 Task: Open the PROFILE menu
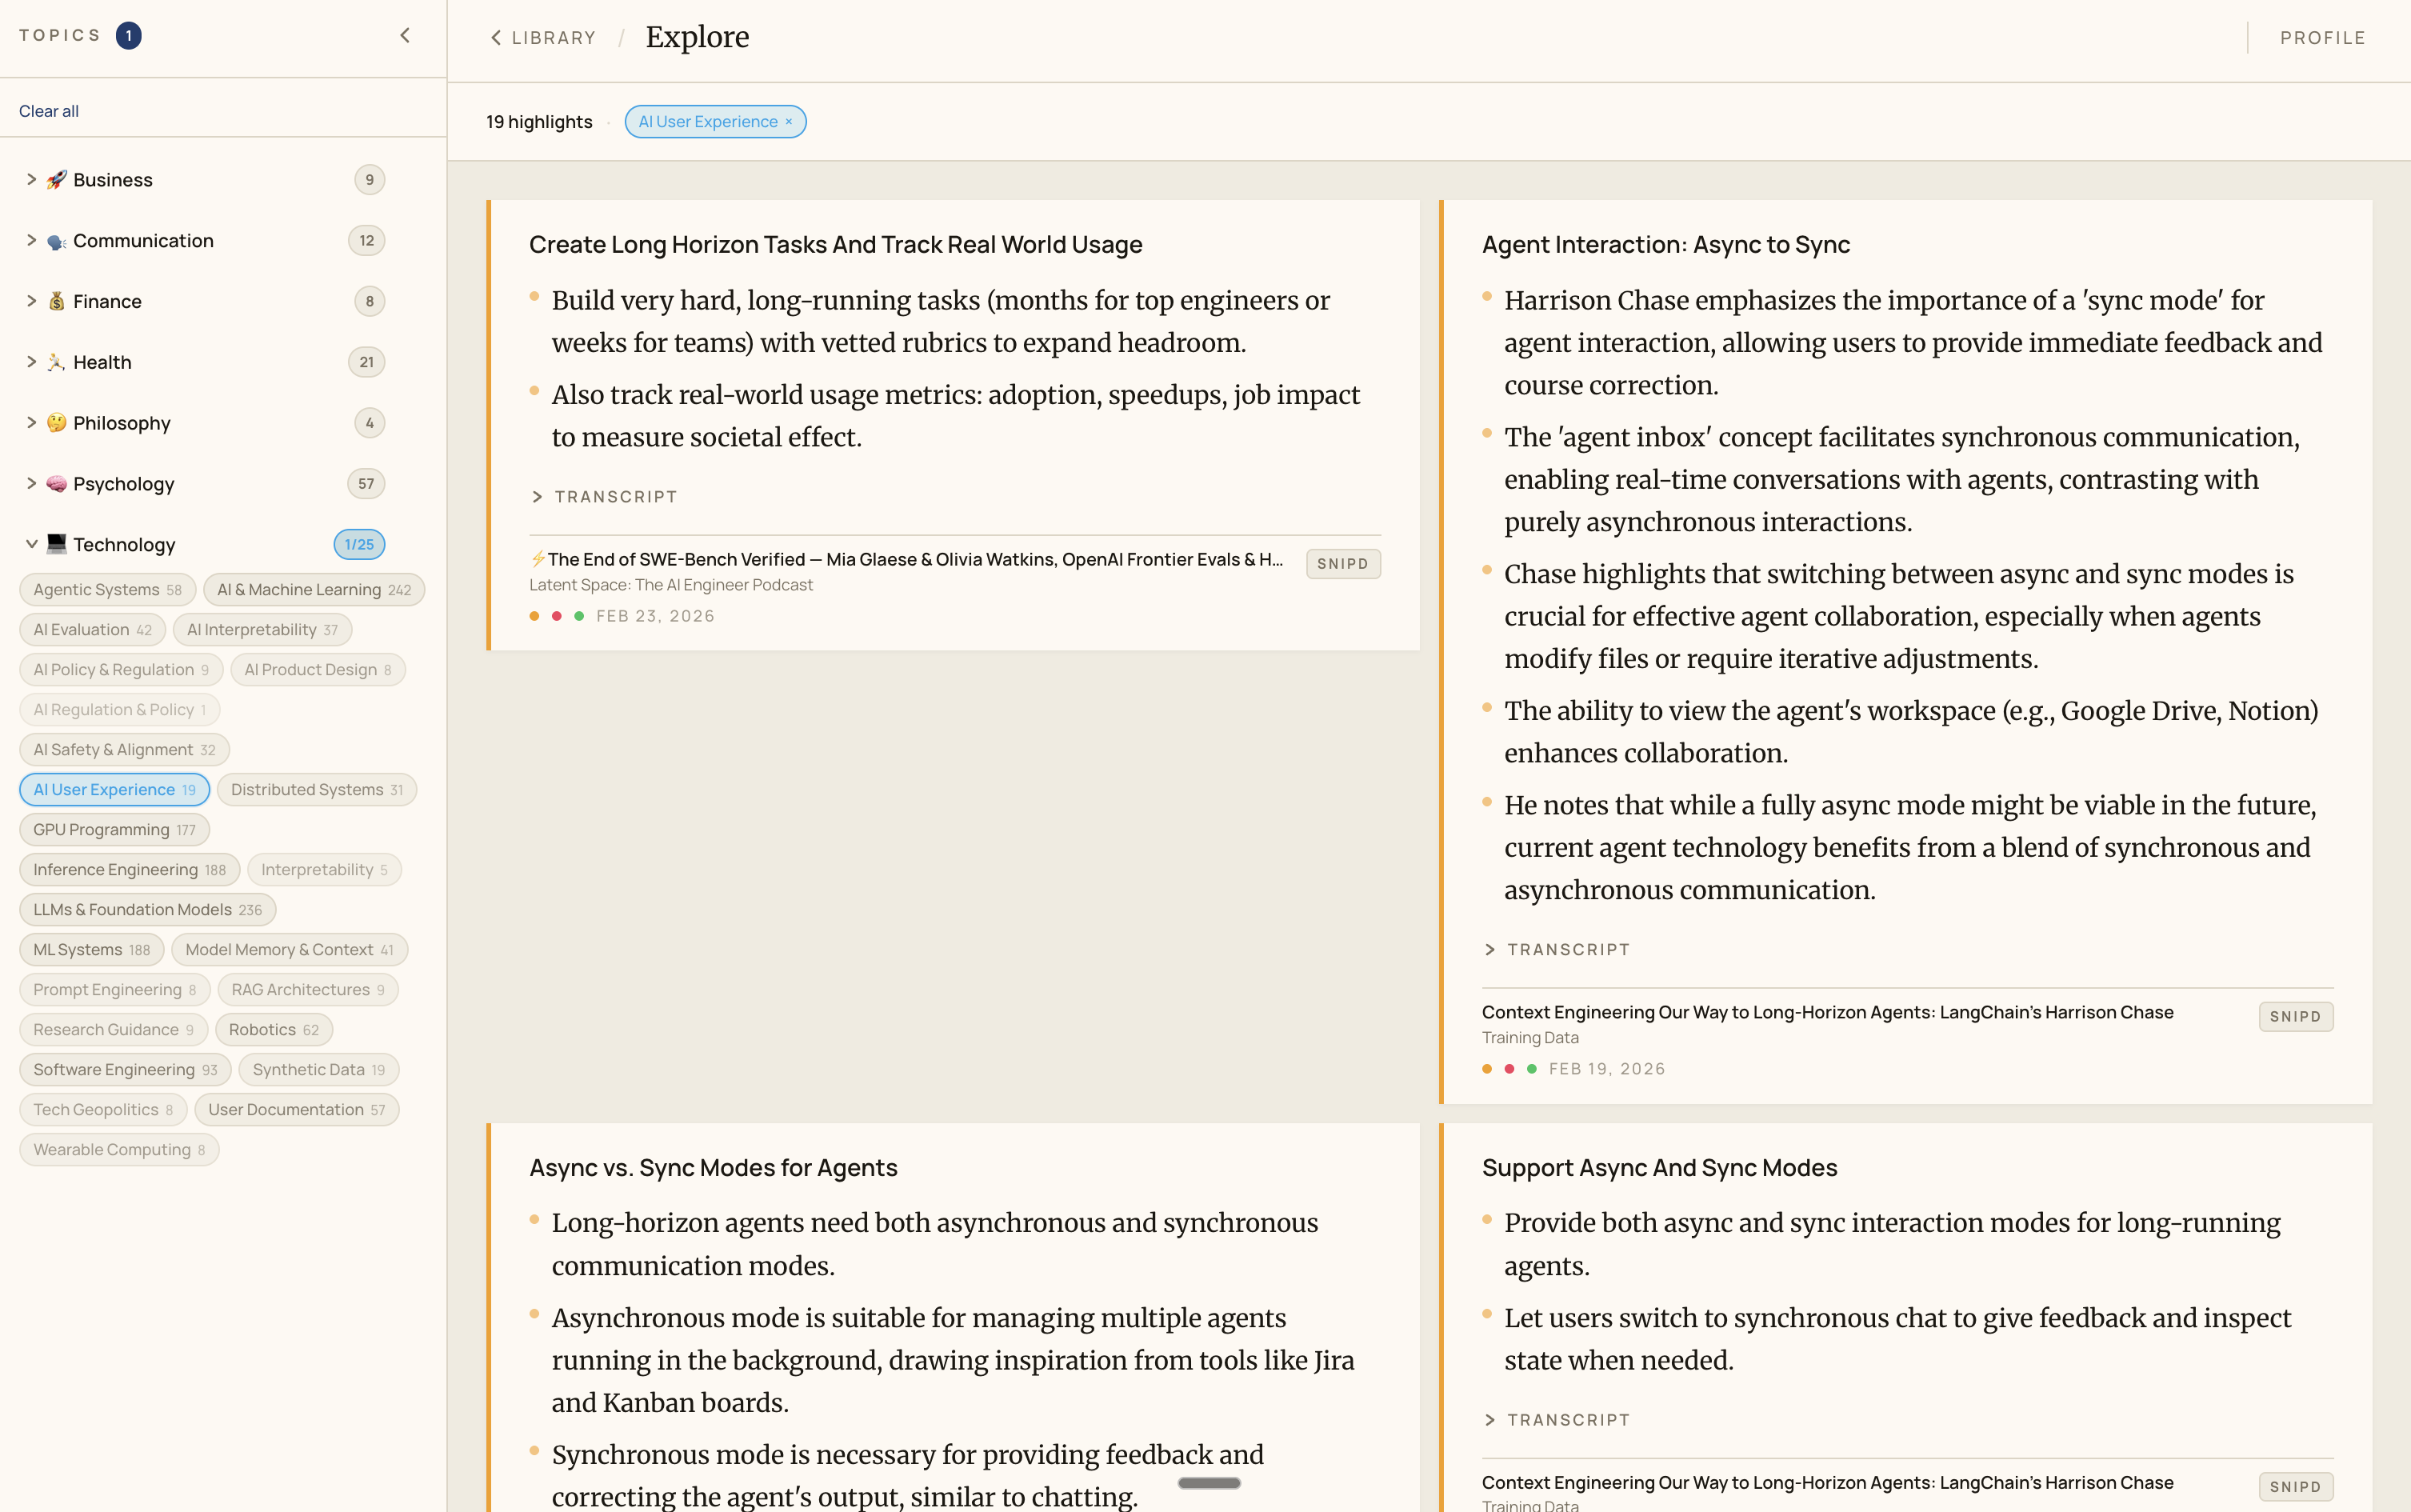click(2322, 37)
